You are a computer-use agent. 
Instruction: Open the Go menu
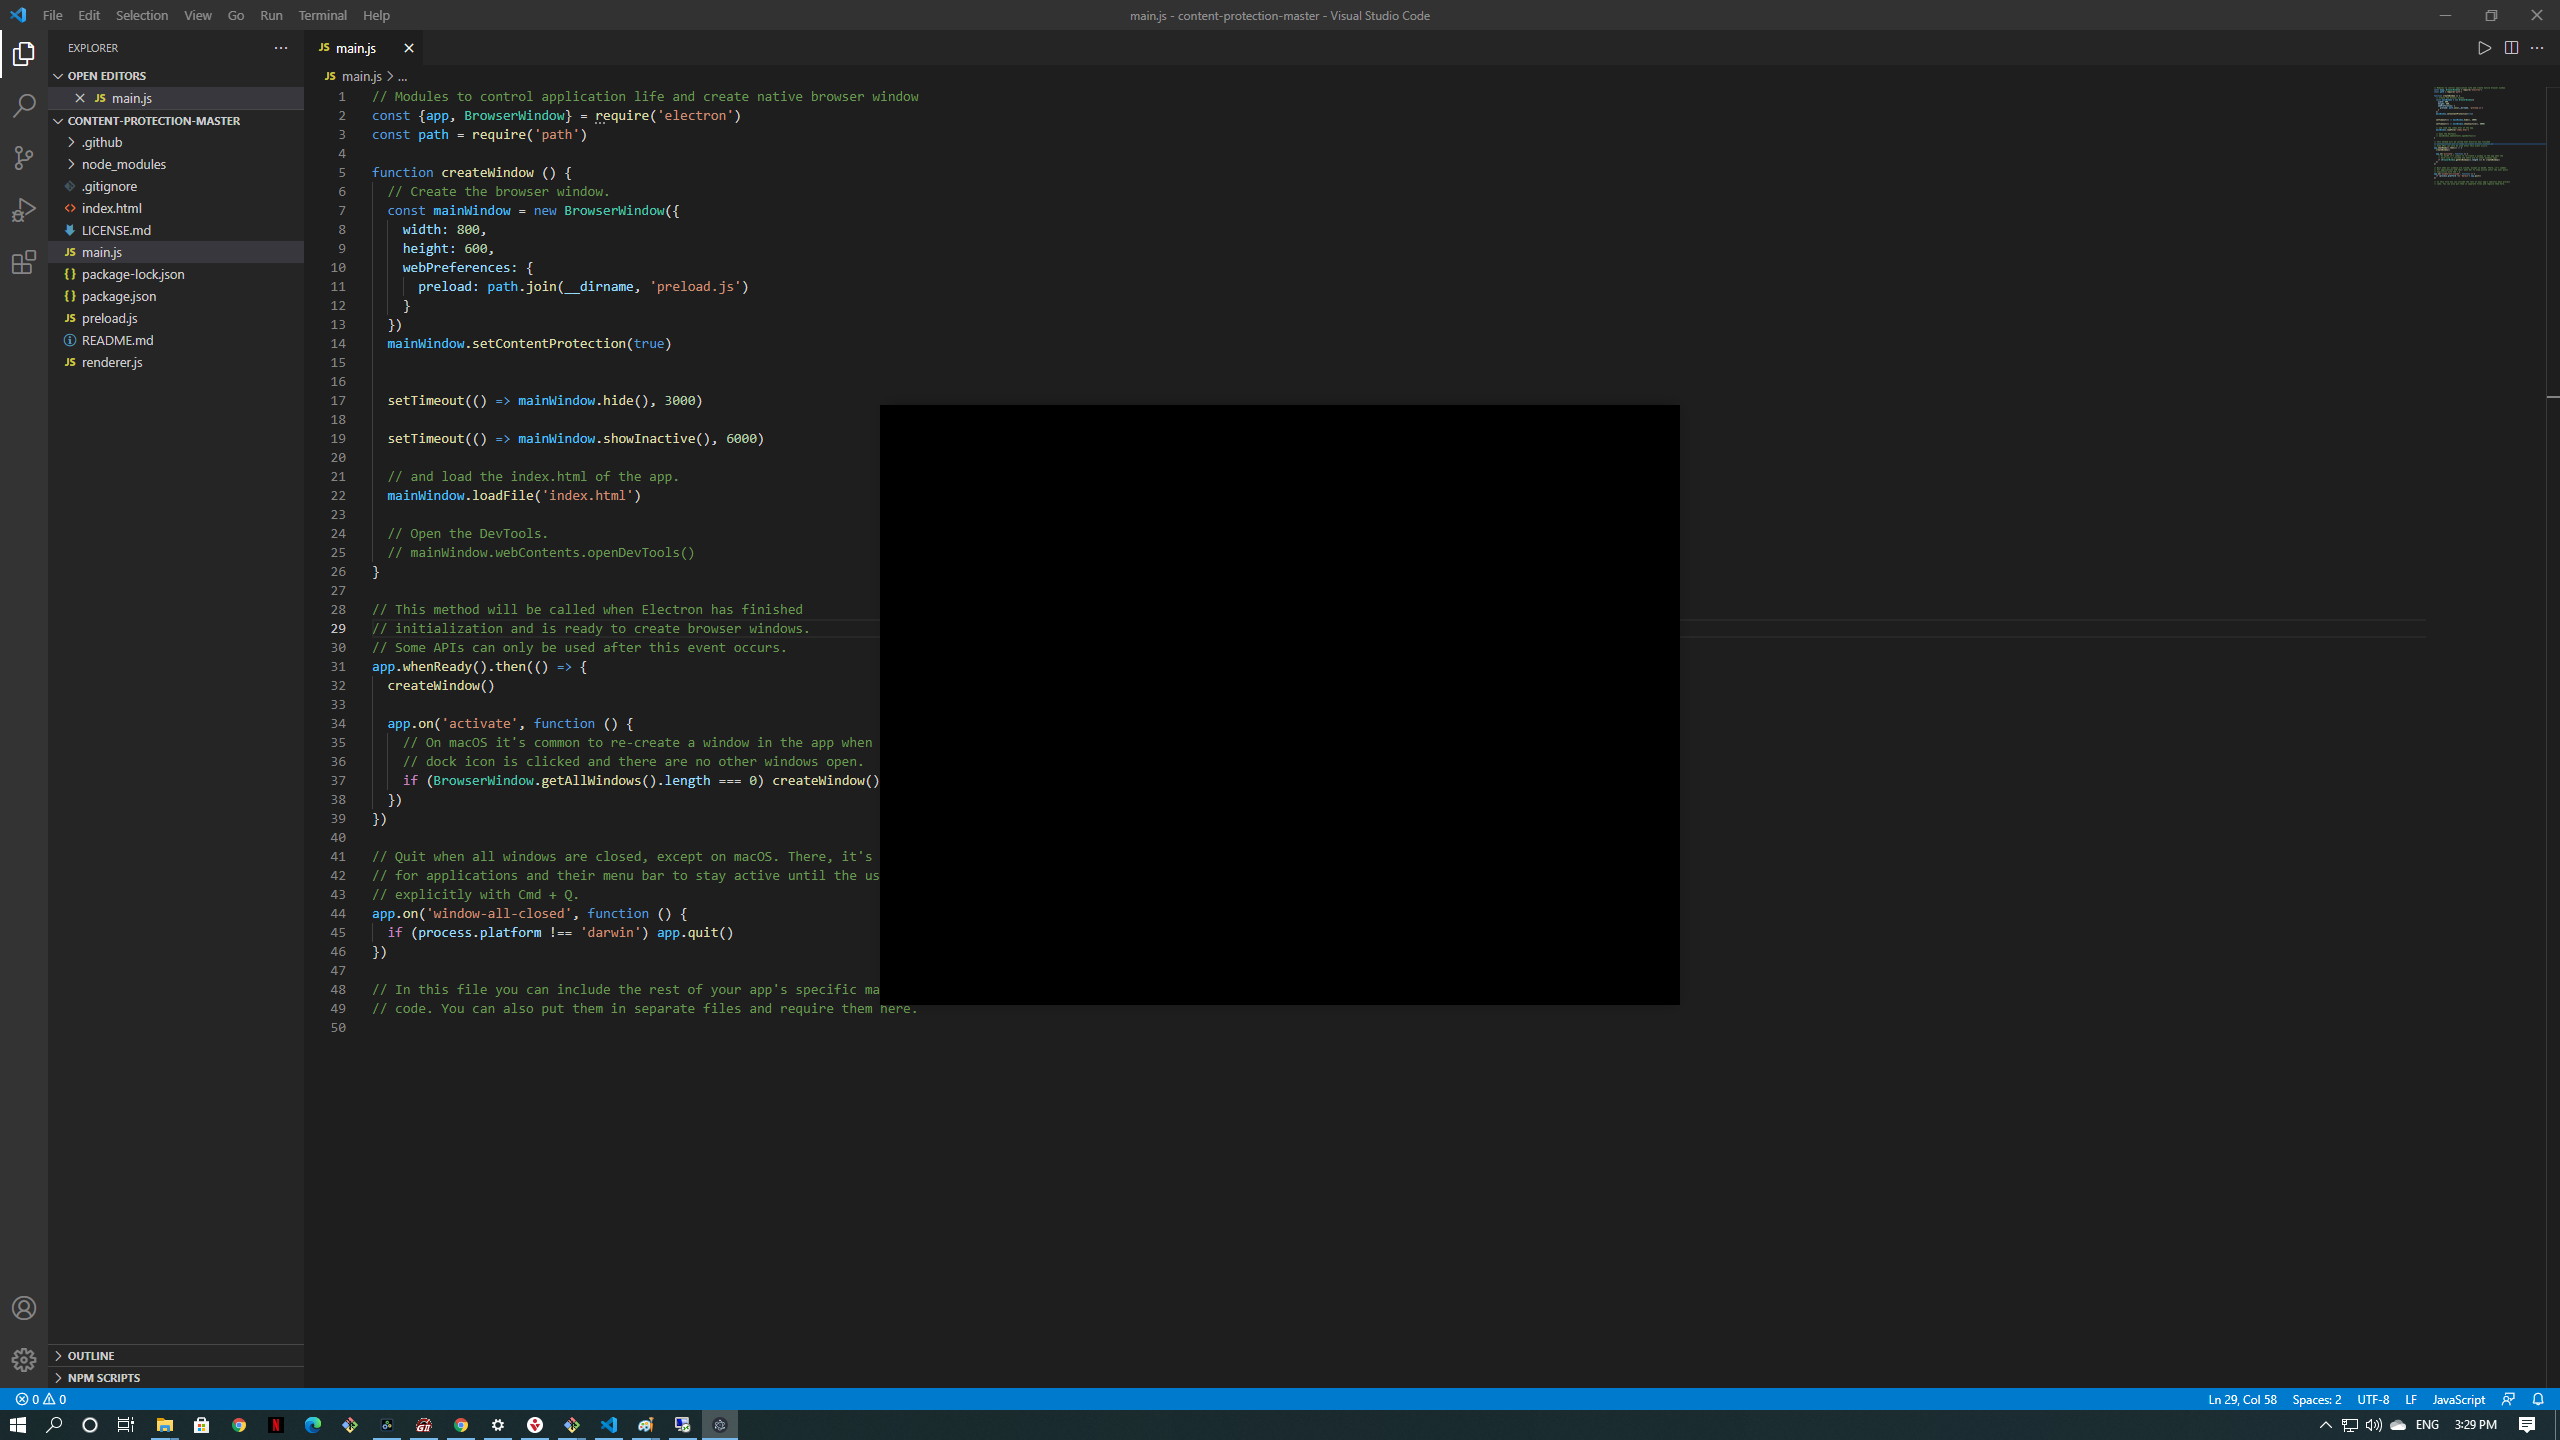coord(236,15)
